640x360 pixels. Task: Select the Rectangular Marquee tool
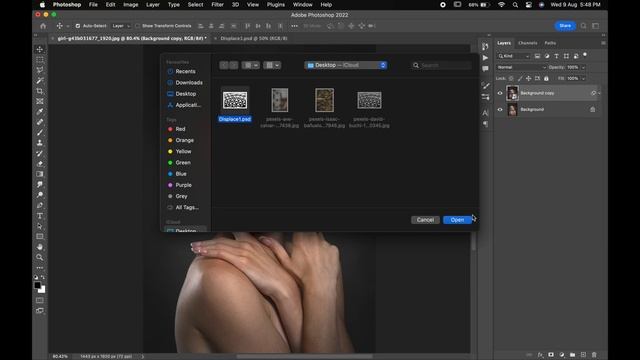tap(40, 60)
